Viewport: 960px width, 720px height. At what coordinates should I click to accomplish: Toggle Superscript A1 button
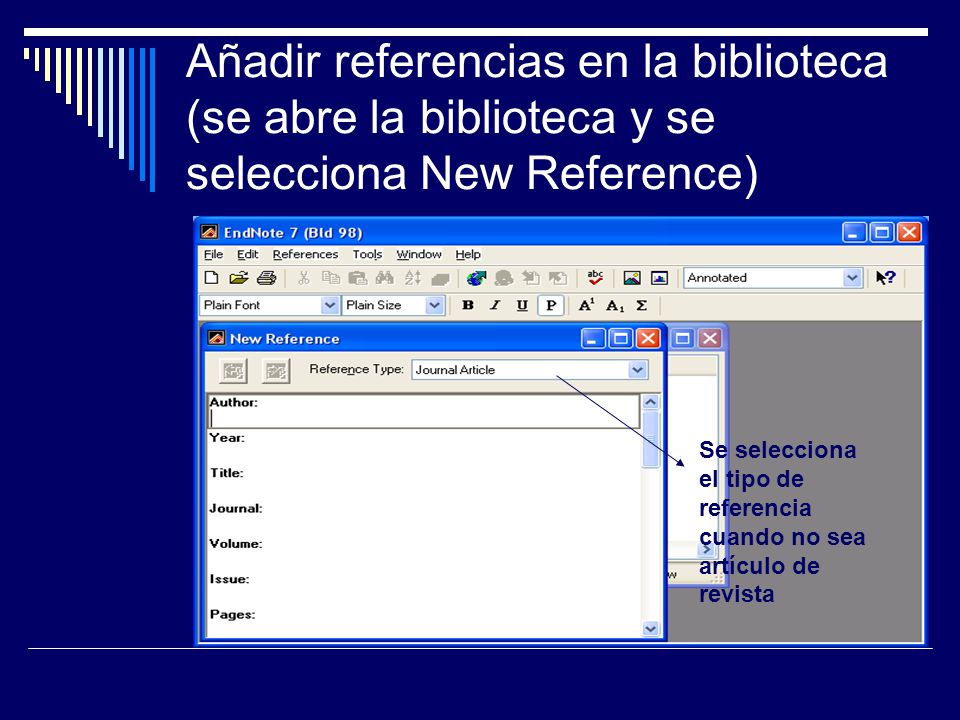587,305
